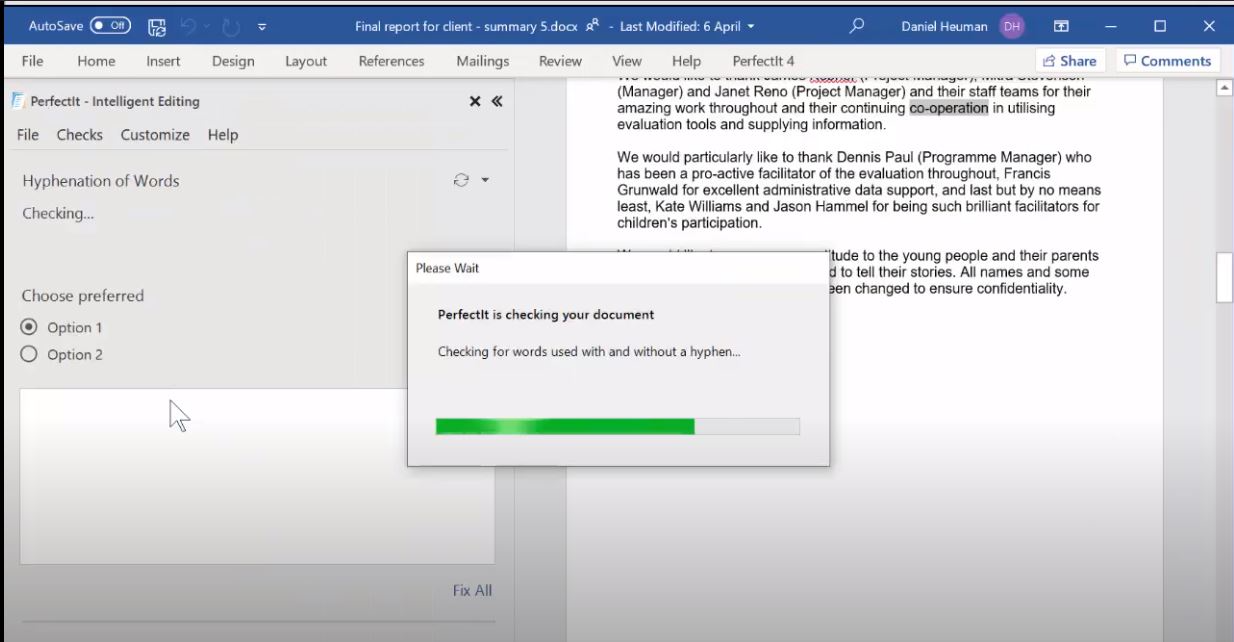Open Ribbon Display Options icon

pos(1062,26)
